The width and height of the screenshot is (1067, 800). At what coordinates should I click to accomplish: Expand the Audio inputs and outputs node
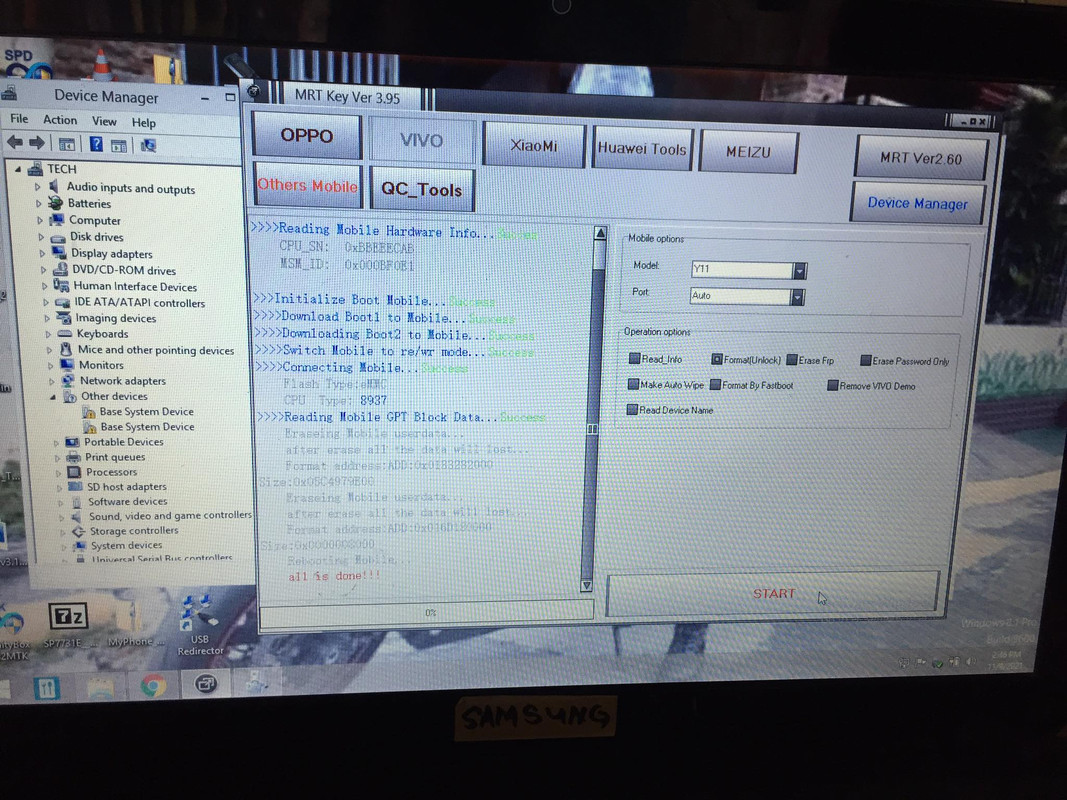pyautogui.click(x=37, y=186)
